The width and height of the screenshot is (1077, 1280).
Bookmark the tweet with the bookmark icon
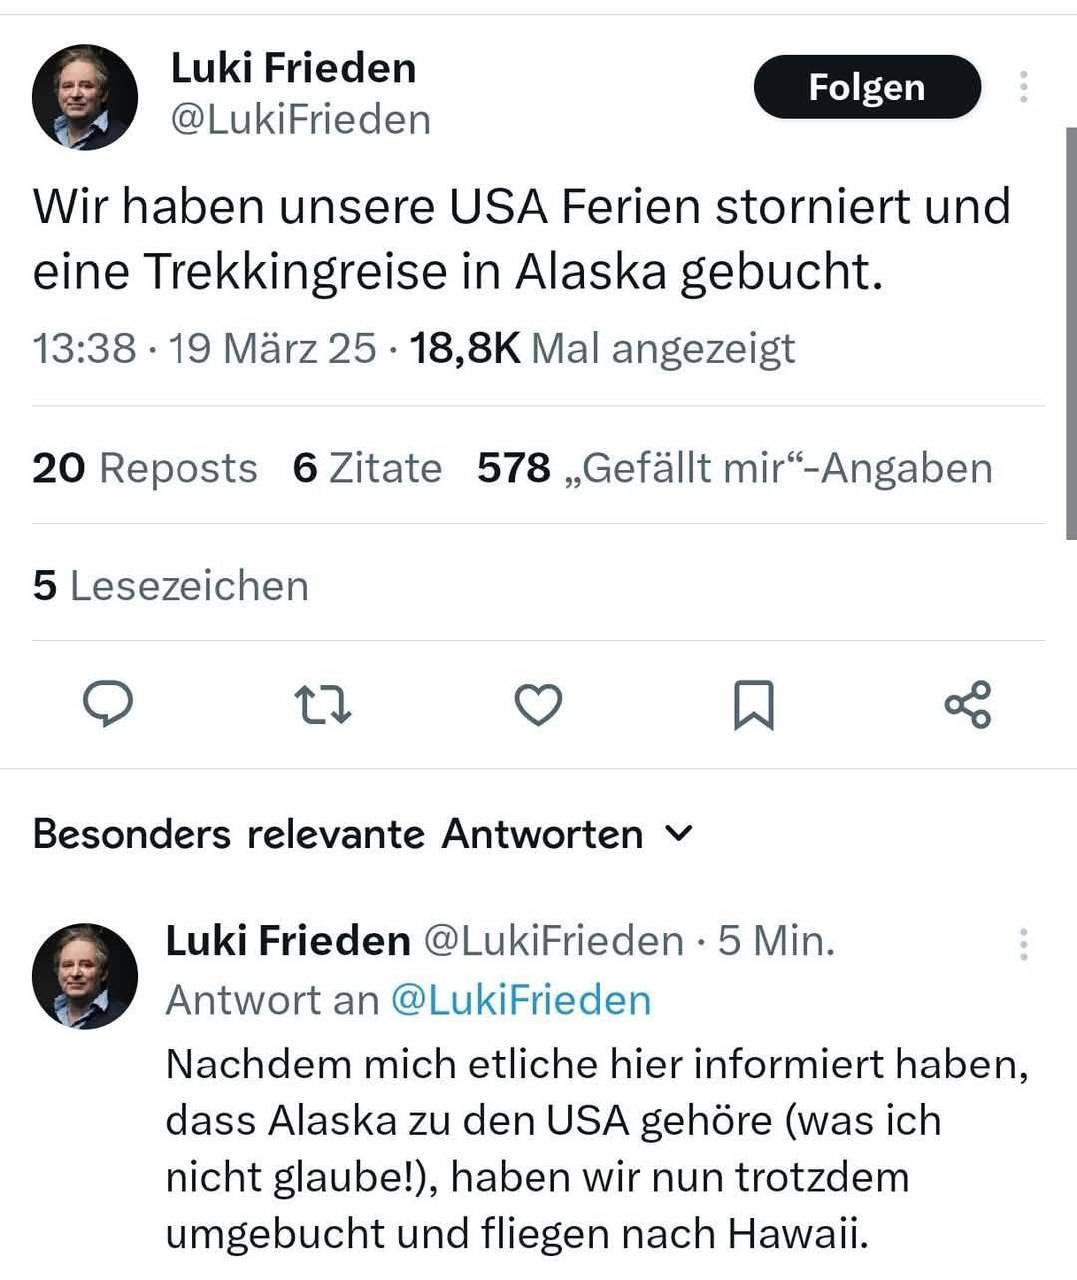click(x=753, y=705)
